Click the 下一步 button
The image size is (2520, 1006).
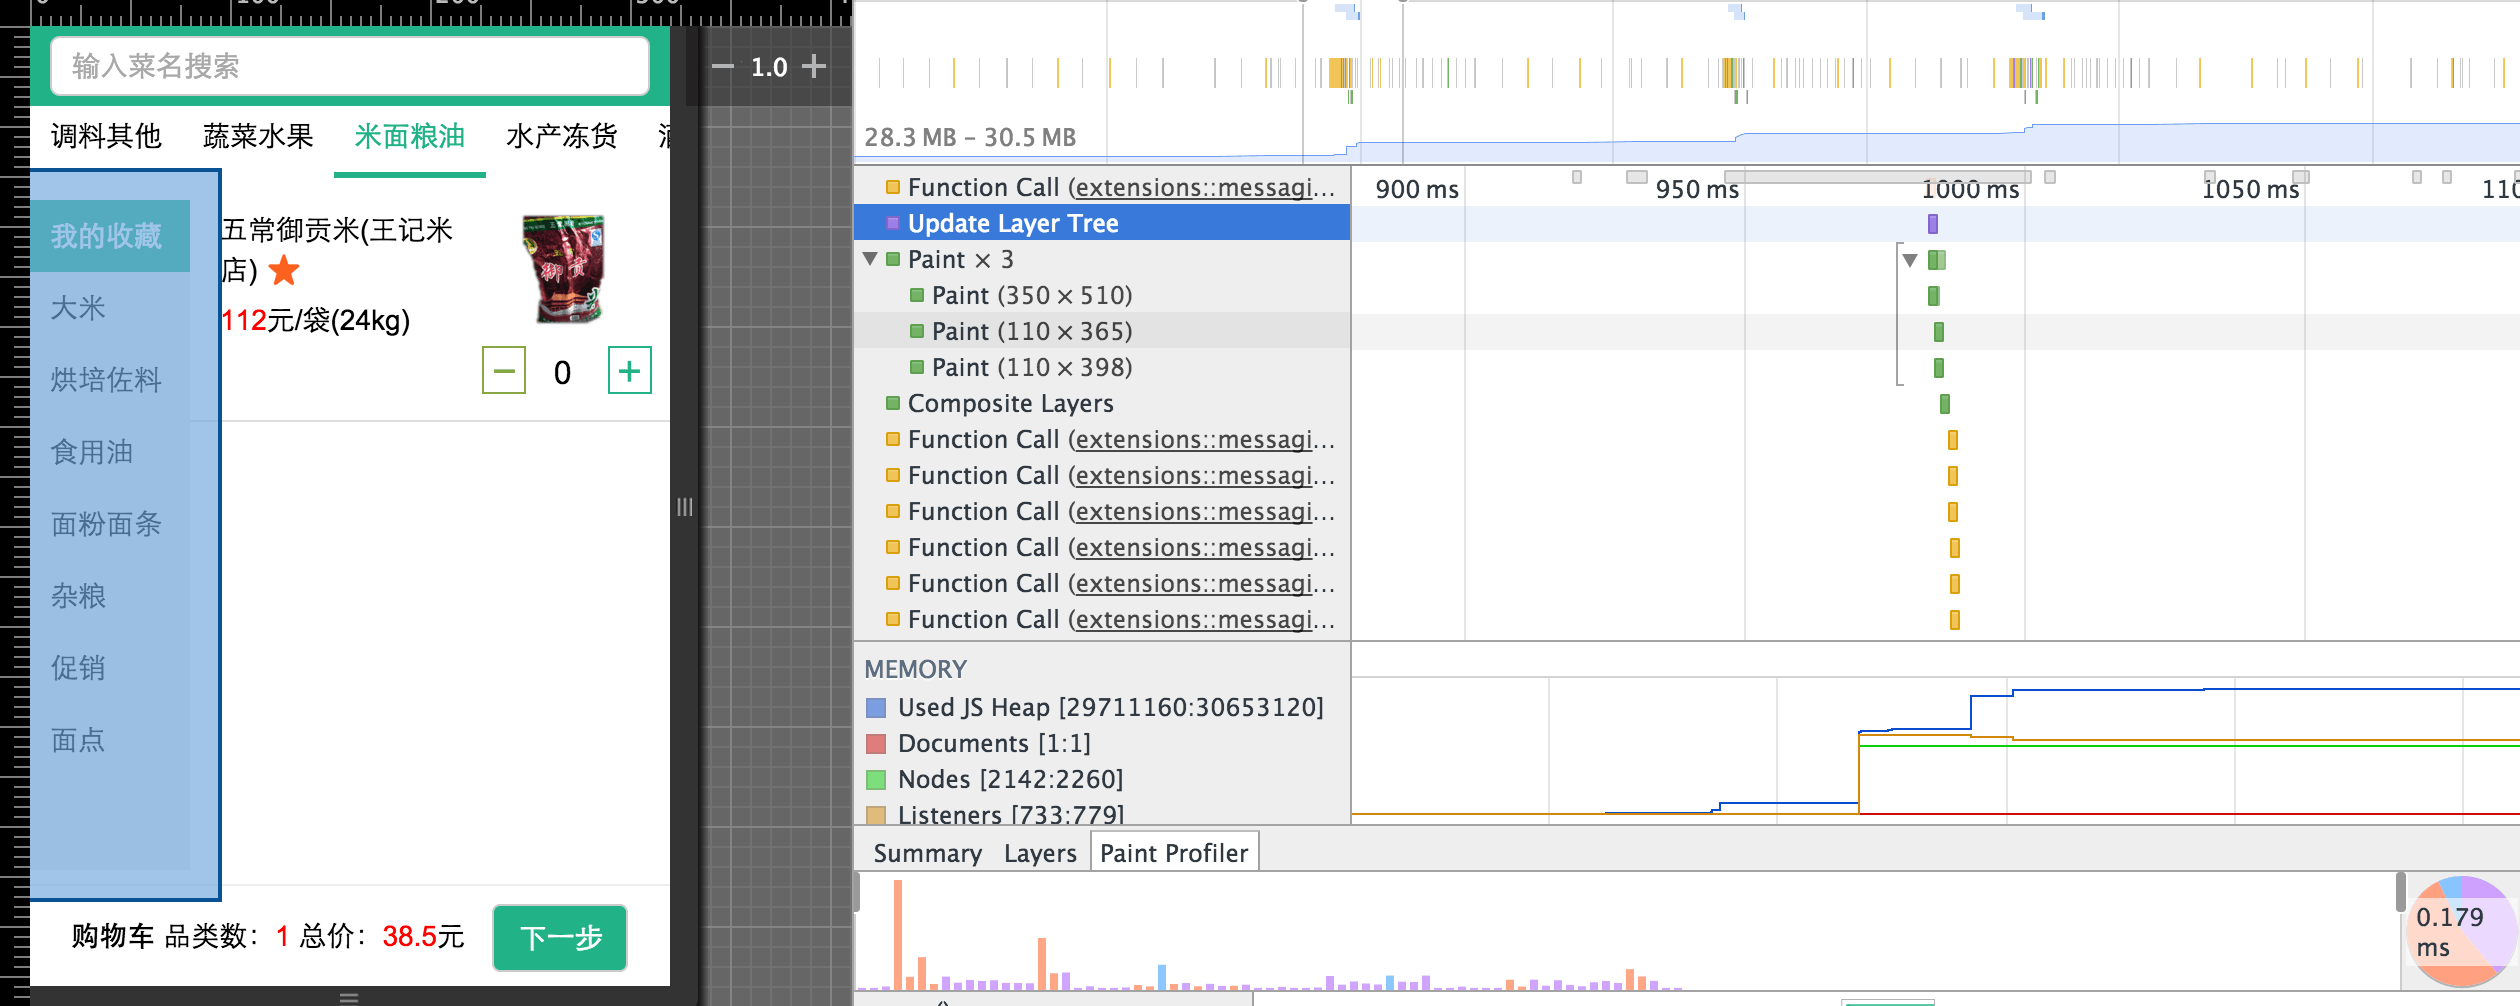(x=560, y=937)
